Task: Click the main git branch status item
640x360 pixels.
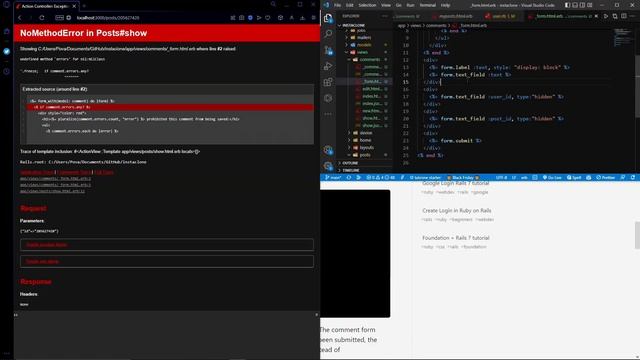Action: pos(333,178)
